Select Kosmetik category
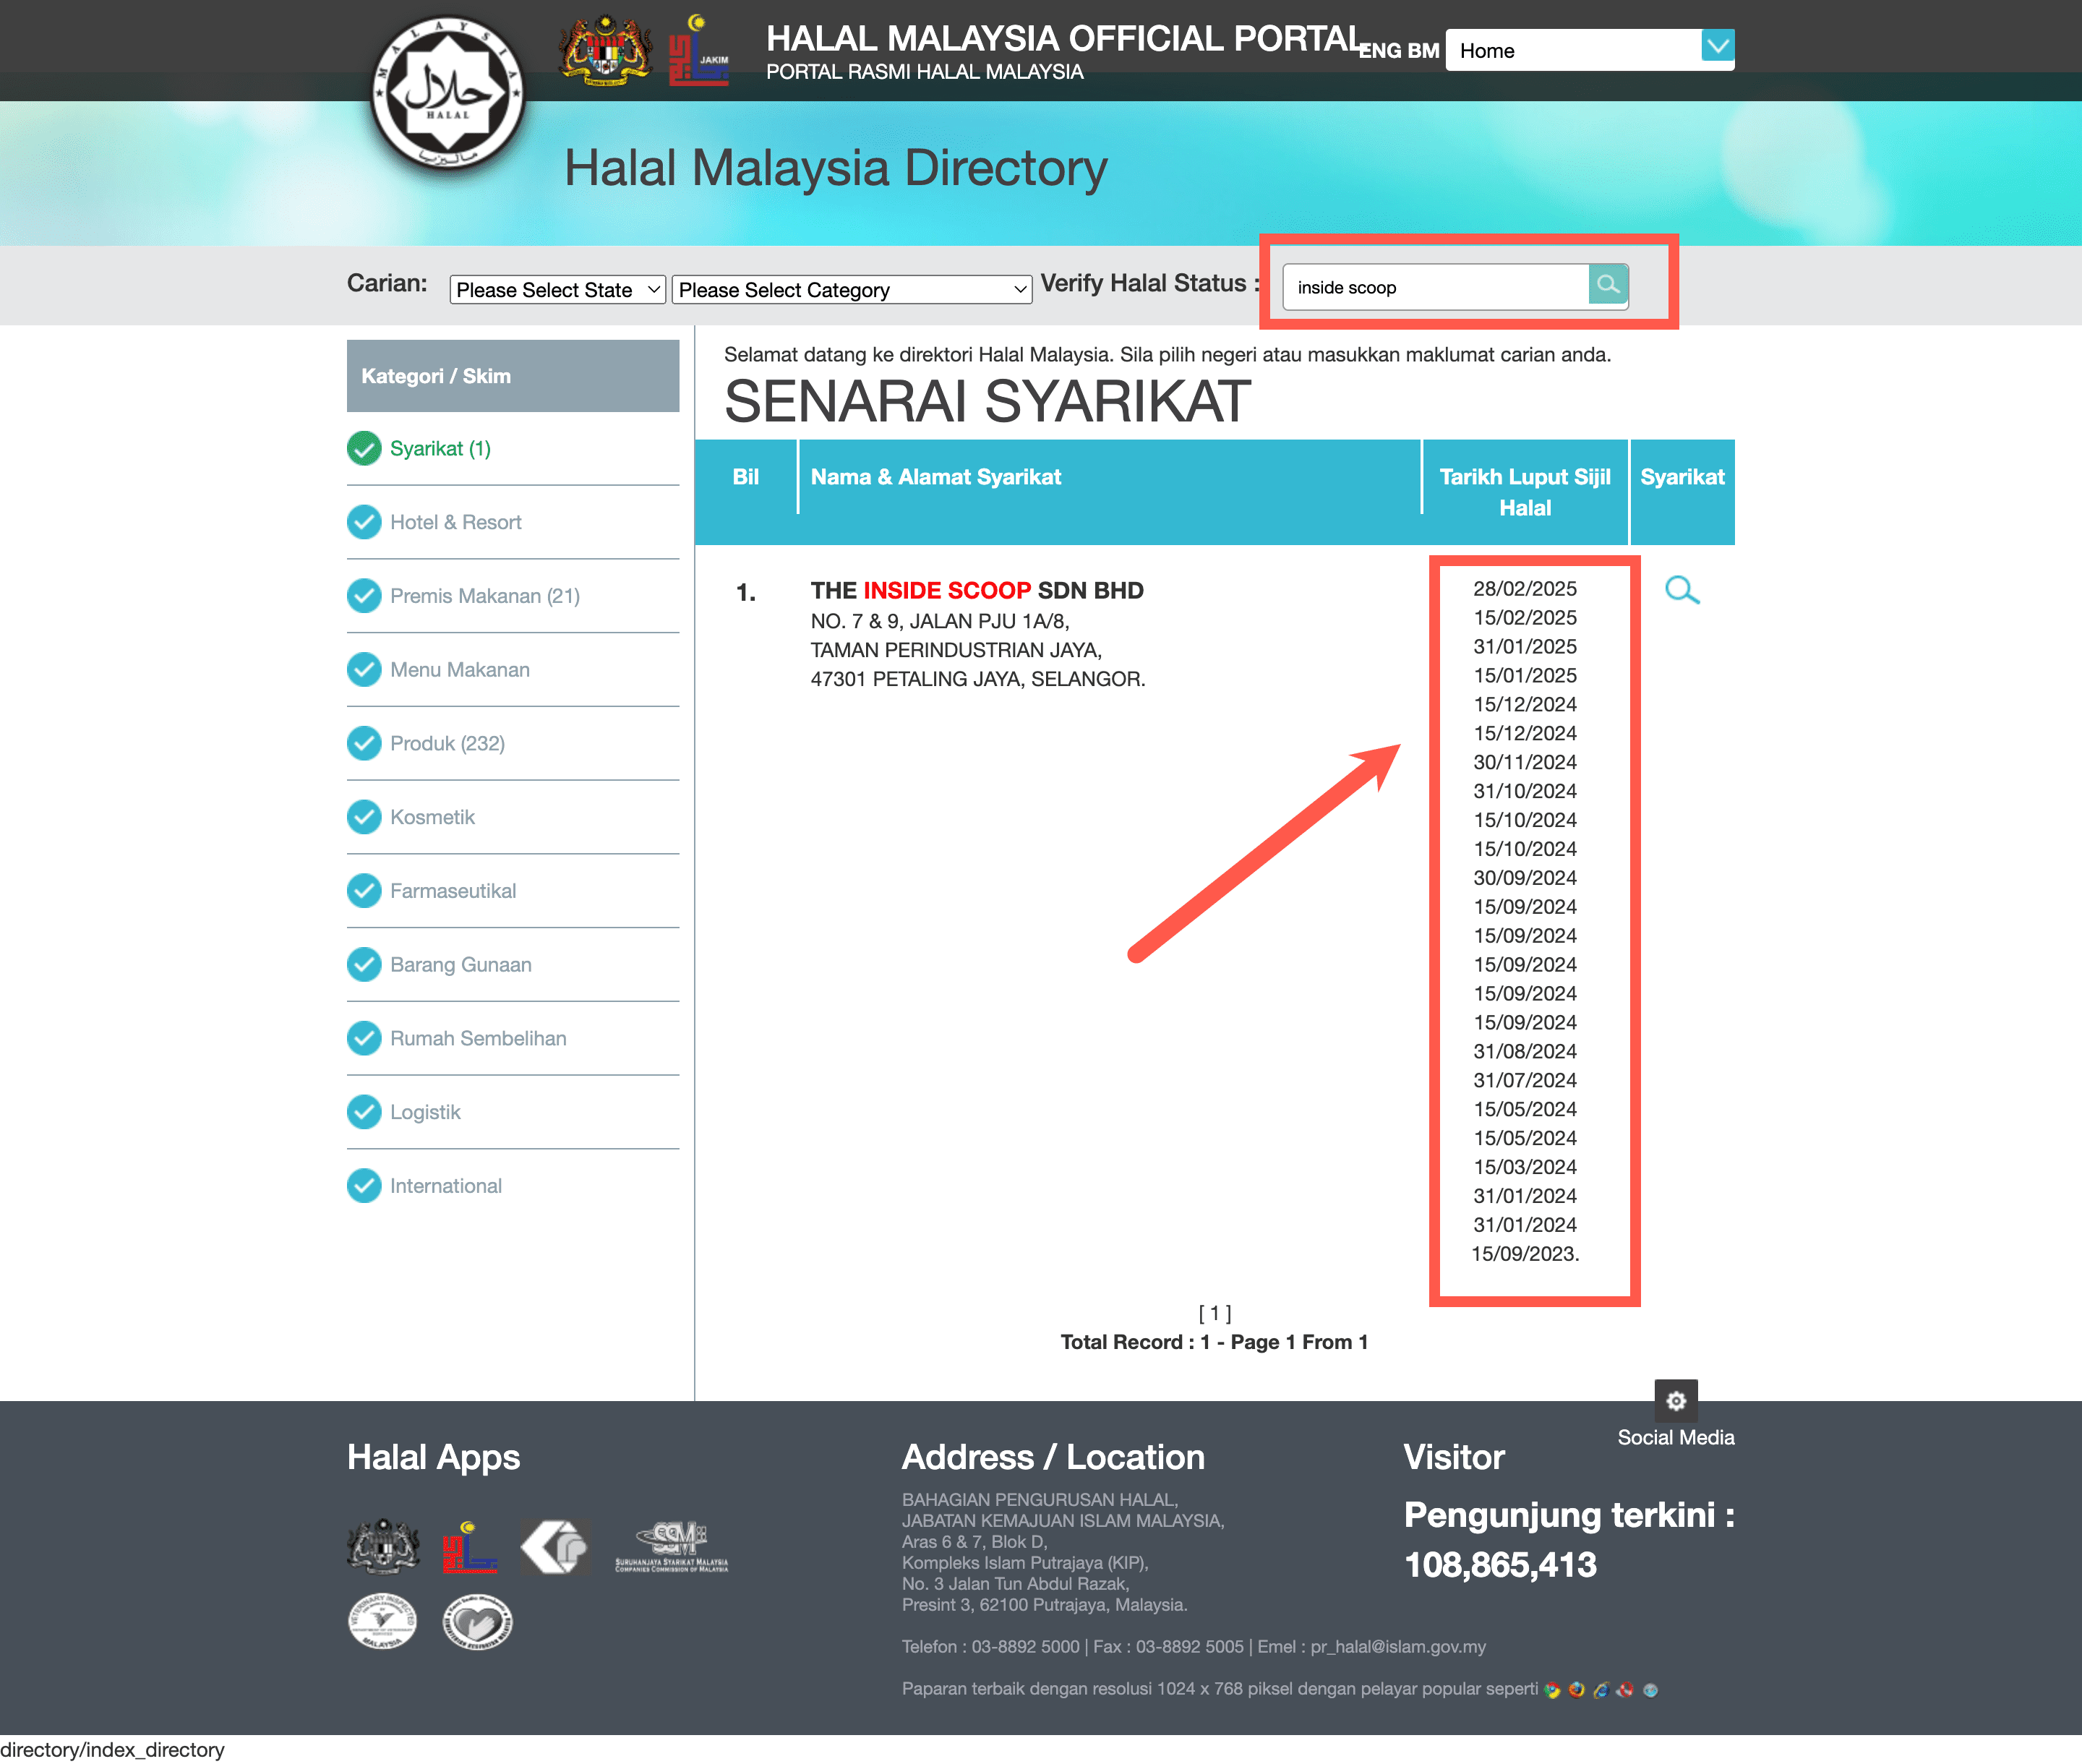The width and height of the screenshot is (2082, 1764). click(x=432, y=817)
